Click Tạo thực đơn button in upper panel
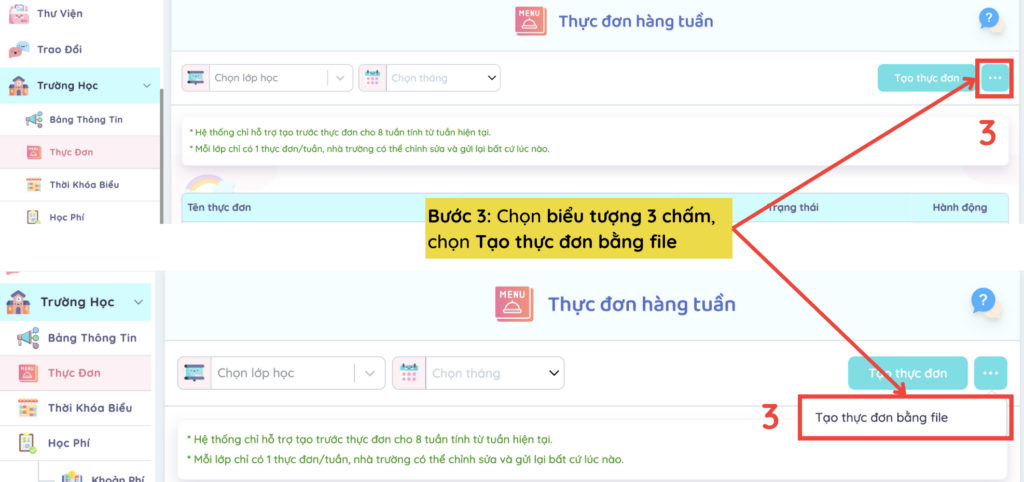This screenshot has height=482, width=1024. pyautogui.click(x=926, y=78)
